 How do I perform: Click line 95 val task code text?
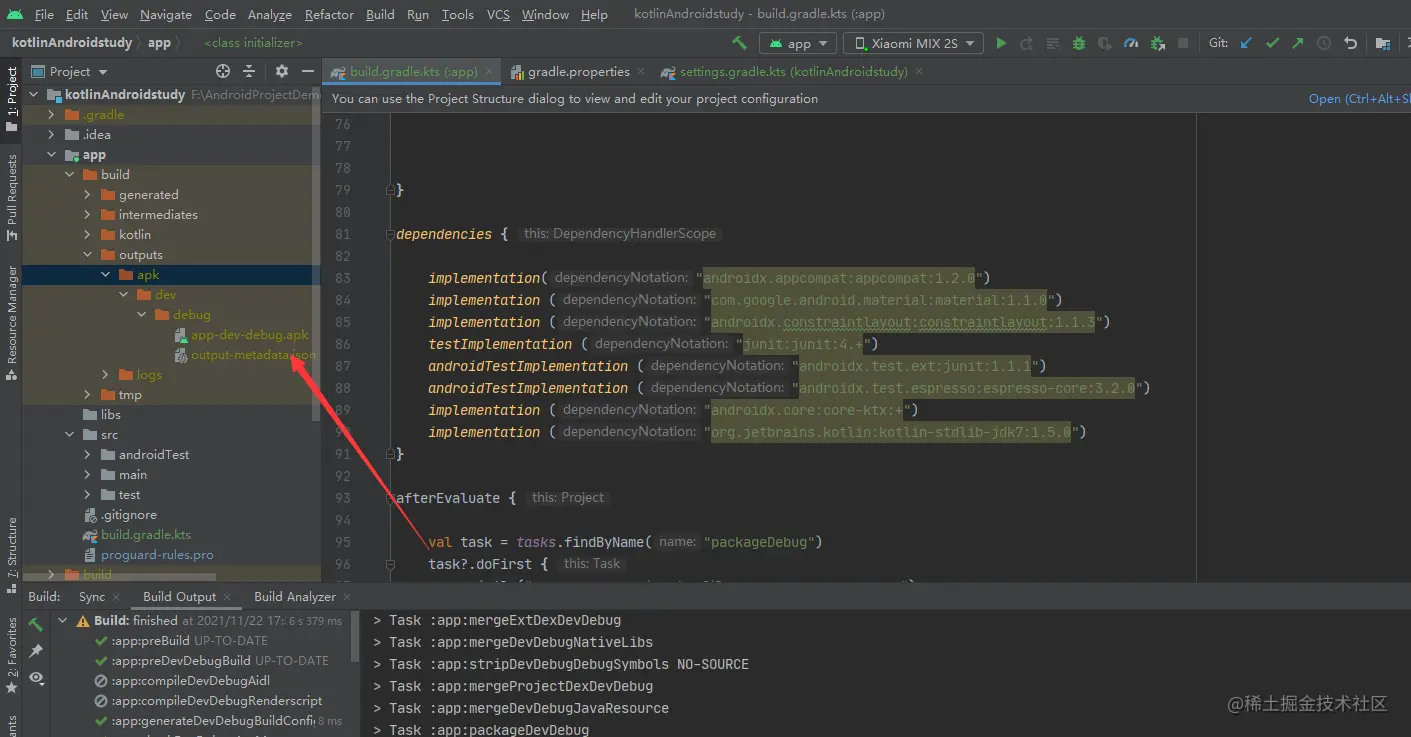tap(625, 542)
